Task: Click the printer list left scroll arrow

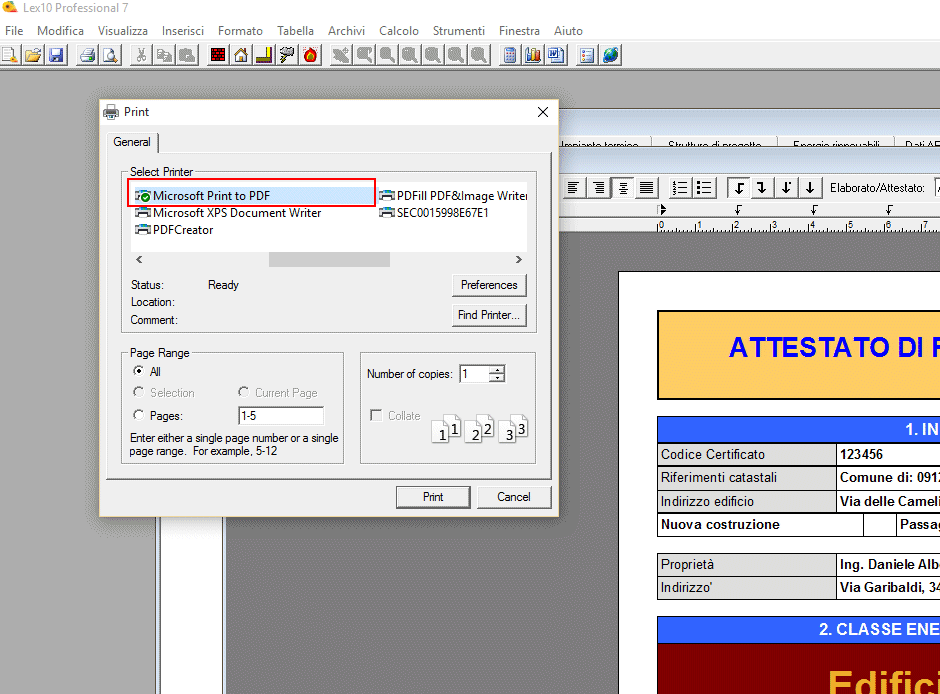Action: tap(139, 260)
